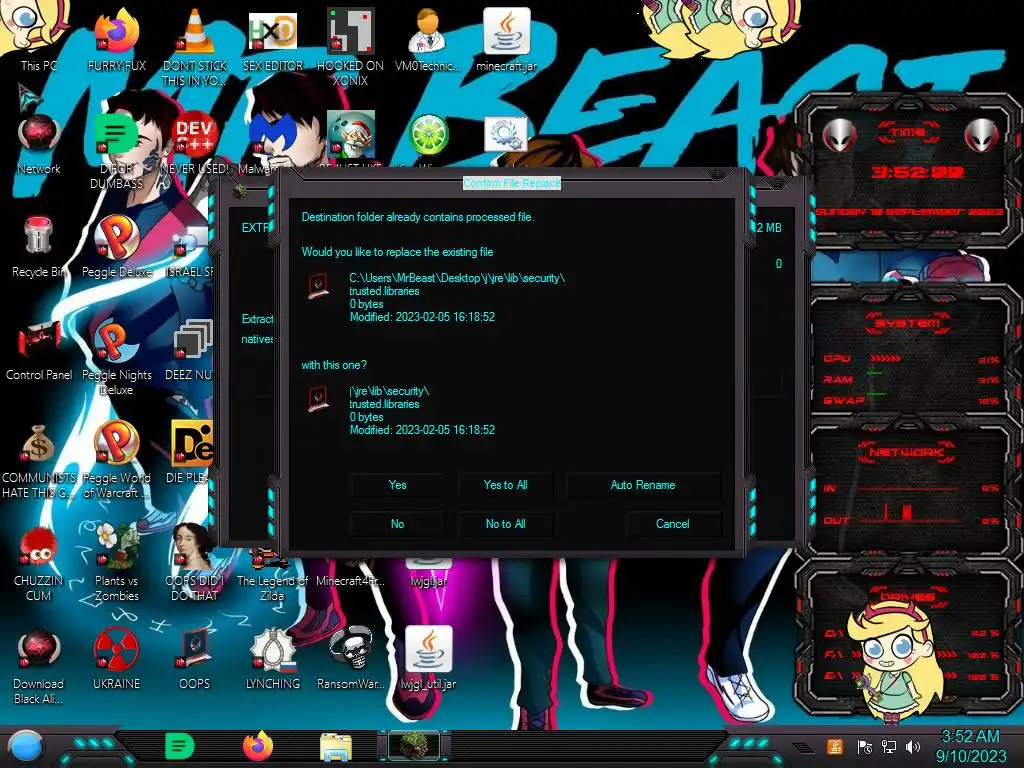
Task: Select the money bag COMMUNISTS HATE icon
Action: pos(39,460)
